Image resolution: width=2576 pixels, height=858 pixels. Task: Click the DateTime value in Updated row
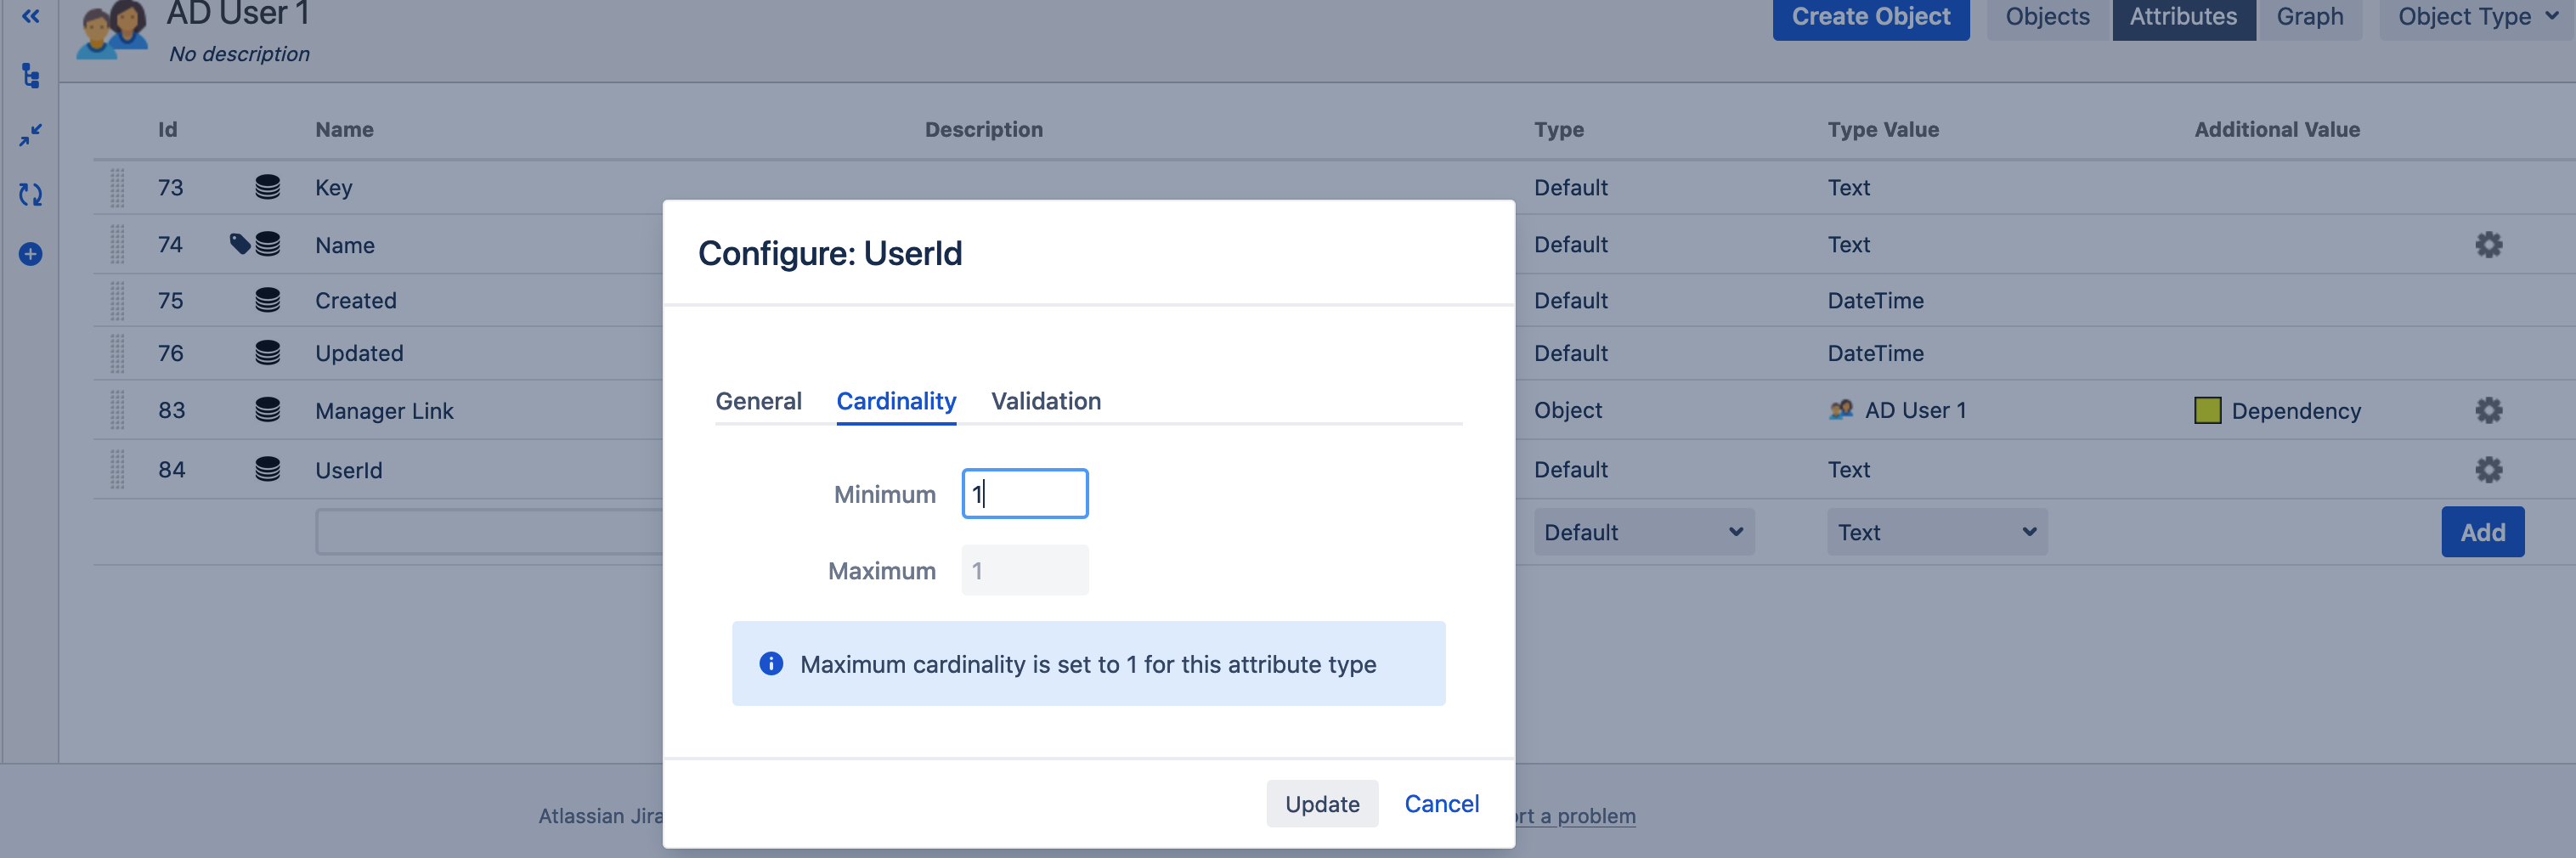[1875, 354]
